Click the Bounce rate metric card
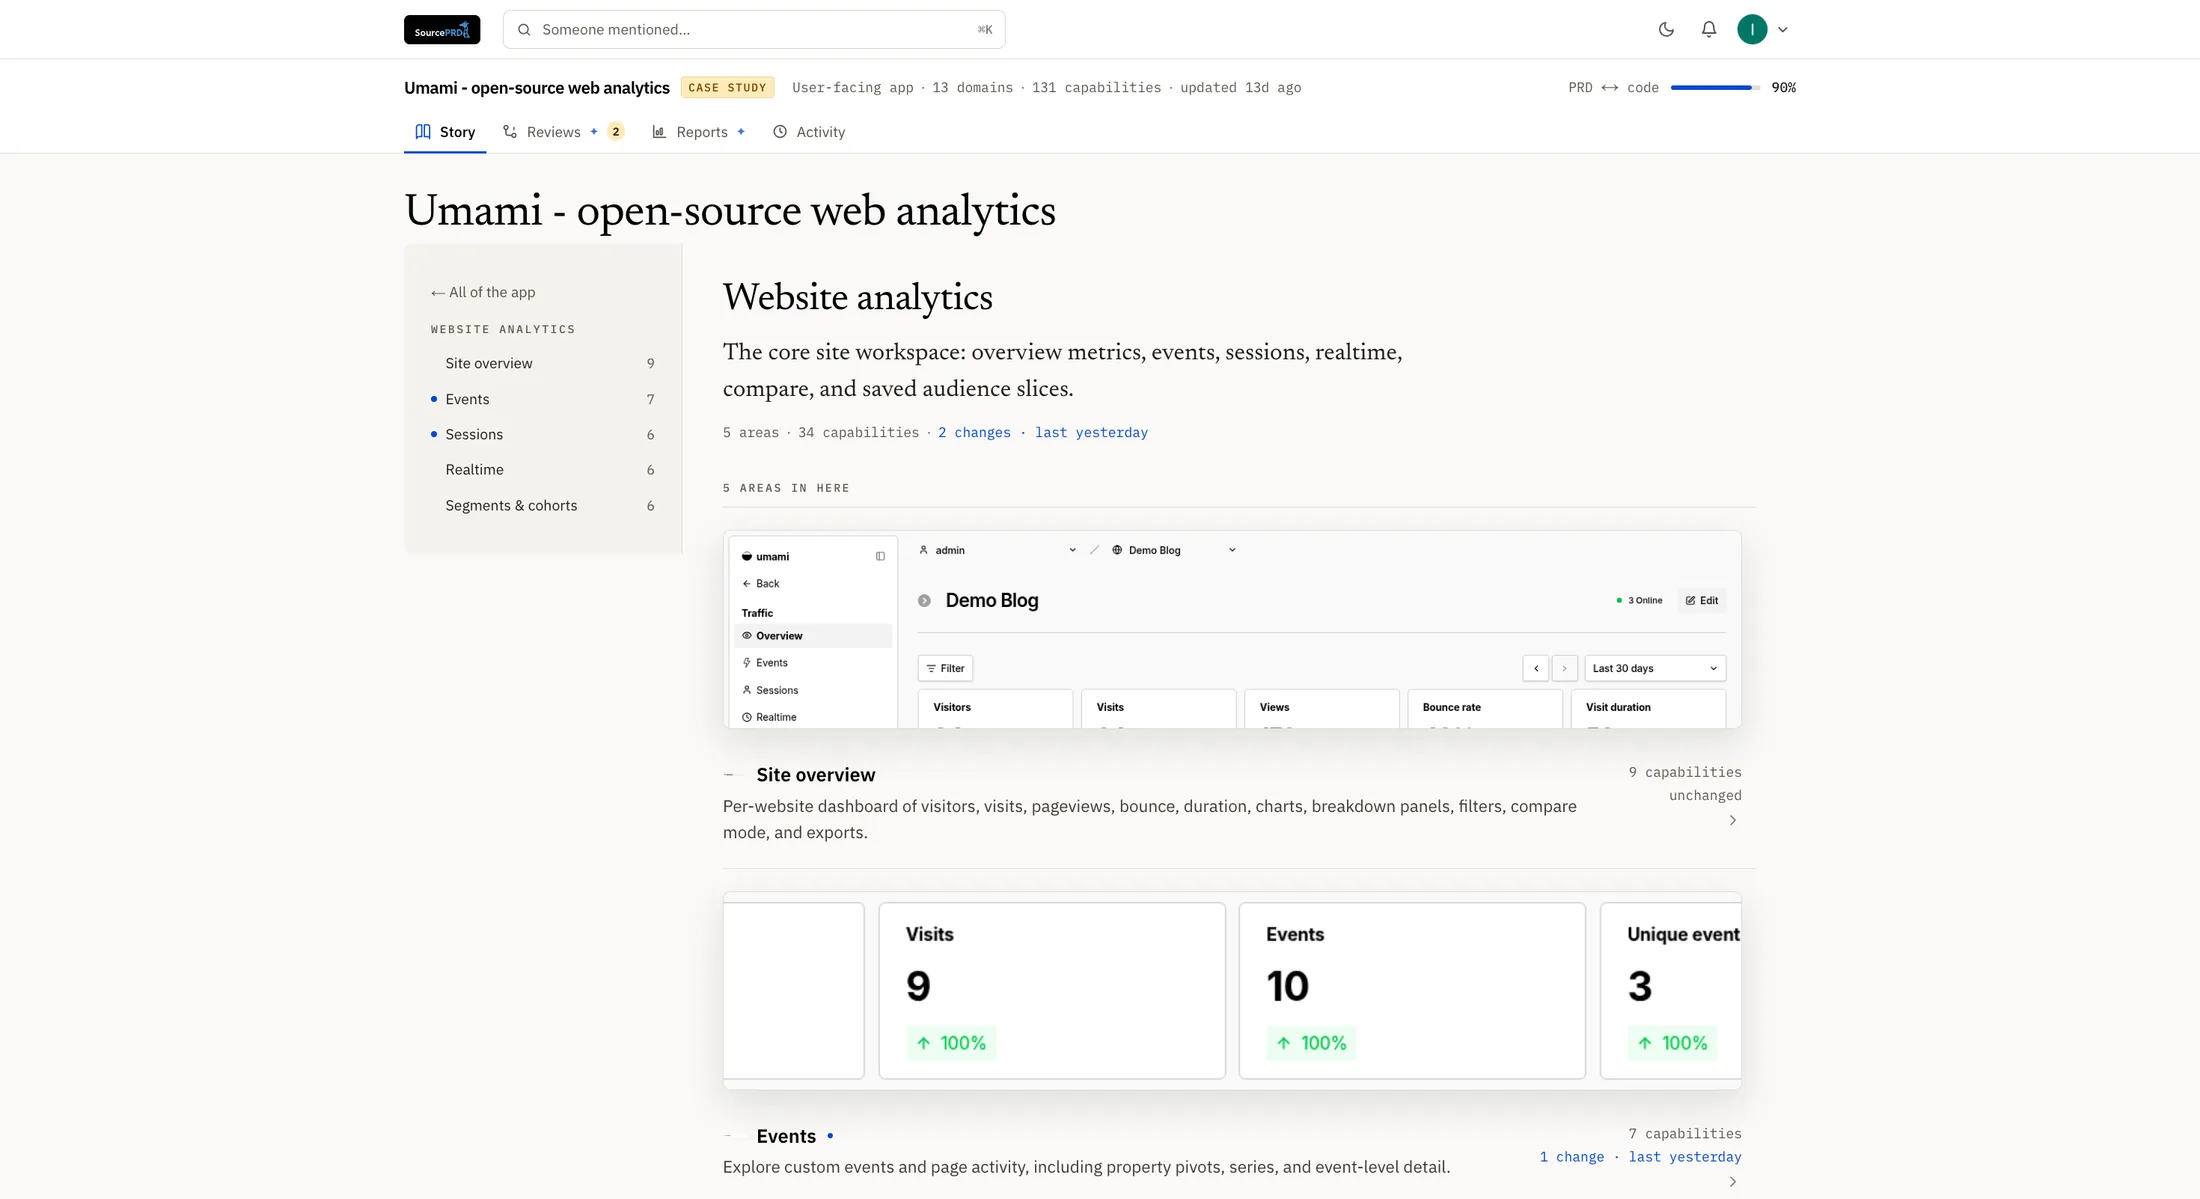2200x1199 pixels. (x=1485, y=709)
